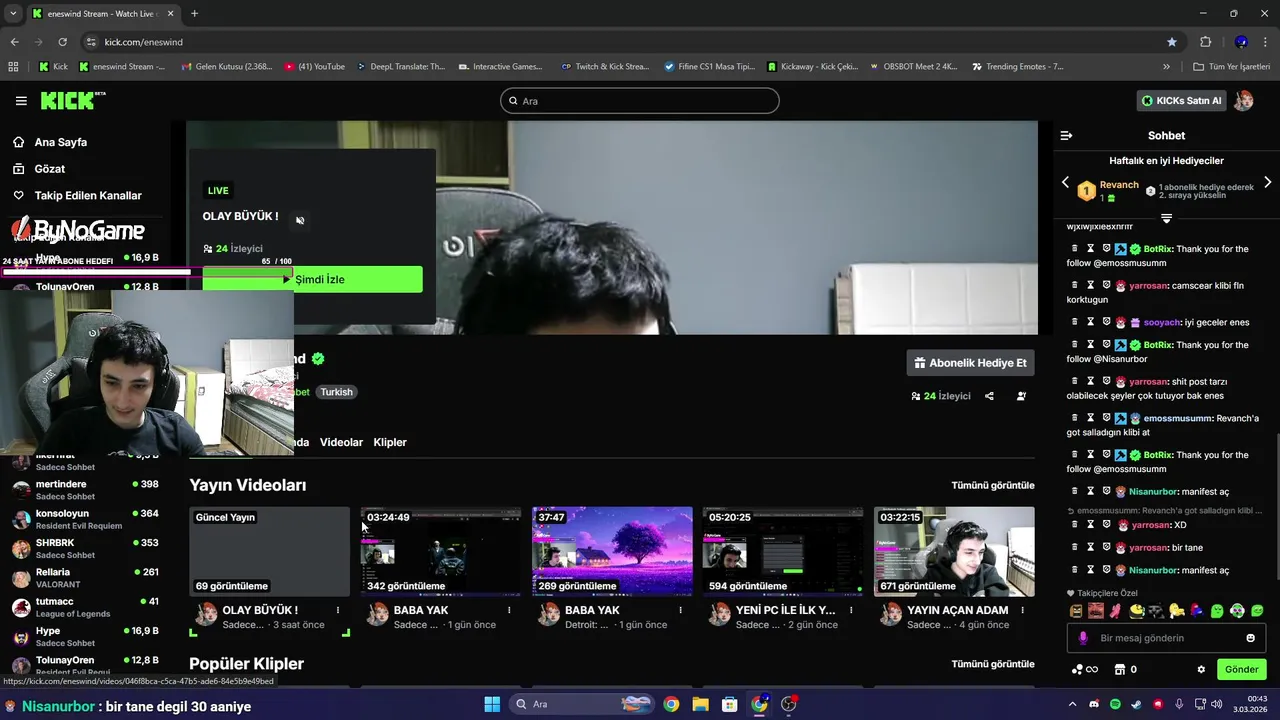Click Tümünü görüntüle for Popüler Klipler
This screenshot has width=1280, height=720.
[992, 664]
